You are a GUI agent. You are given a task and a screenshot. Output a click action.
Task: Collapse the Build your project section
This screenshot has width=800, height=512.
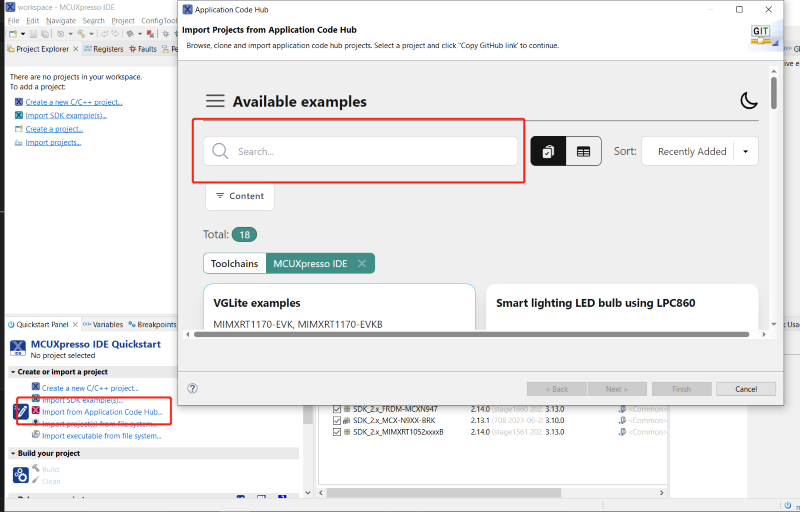[x=13, y=453]
